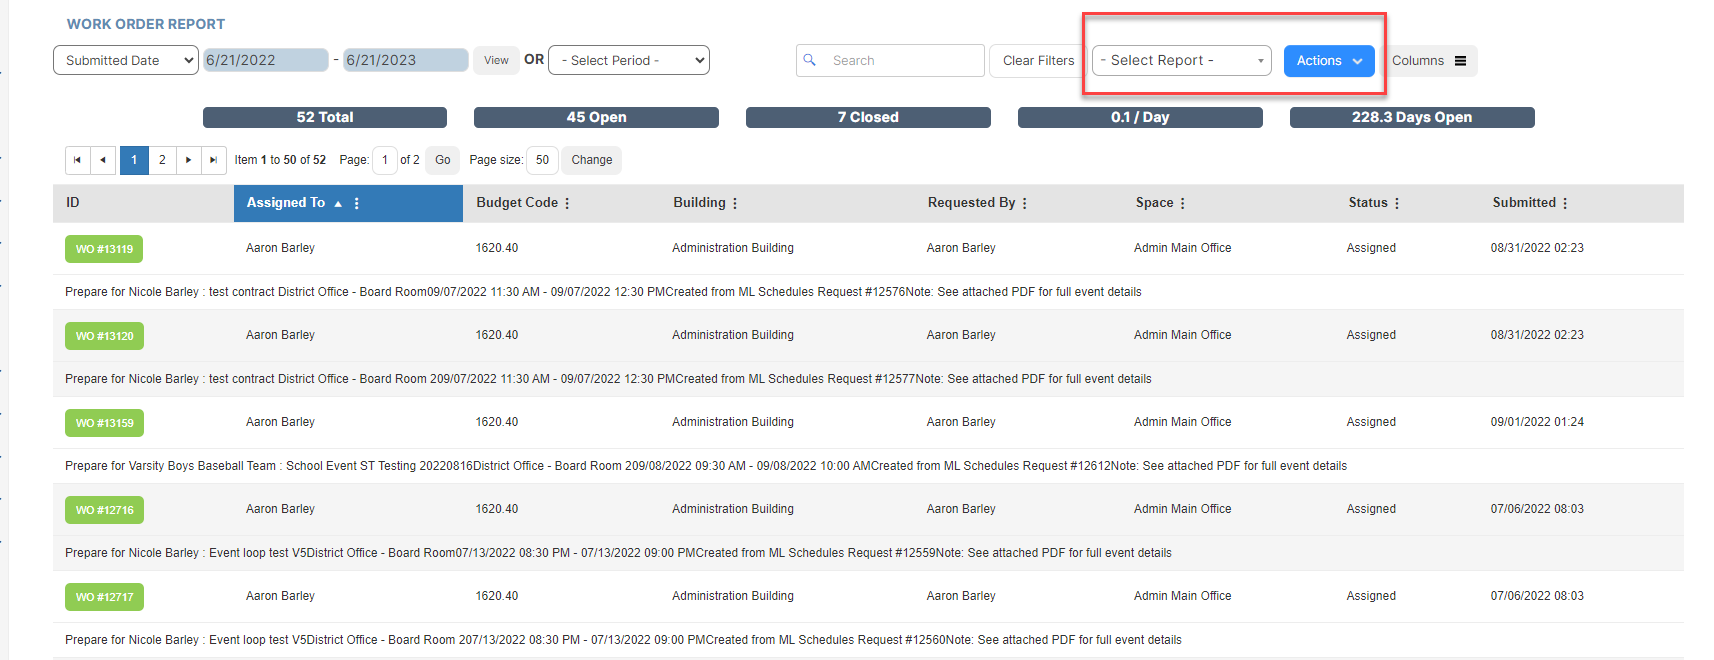Click the 0.1 / Day summary badge

pos(1140,117)
